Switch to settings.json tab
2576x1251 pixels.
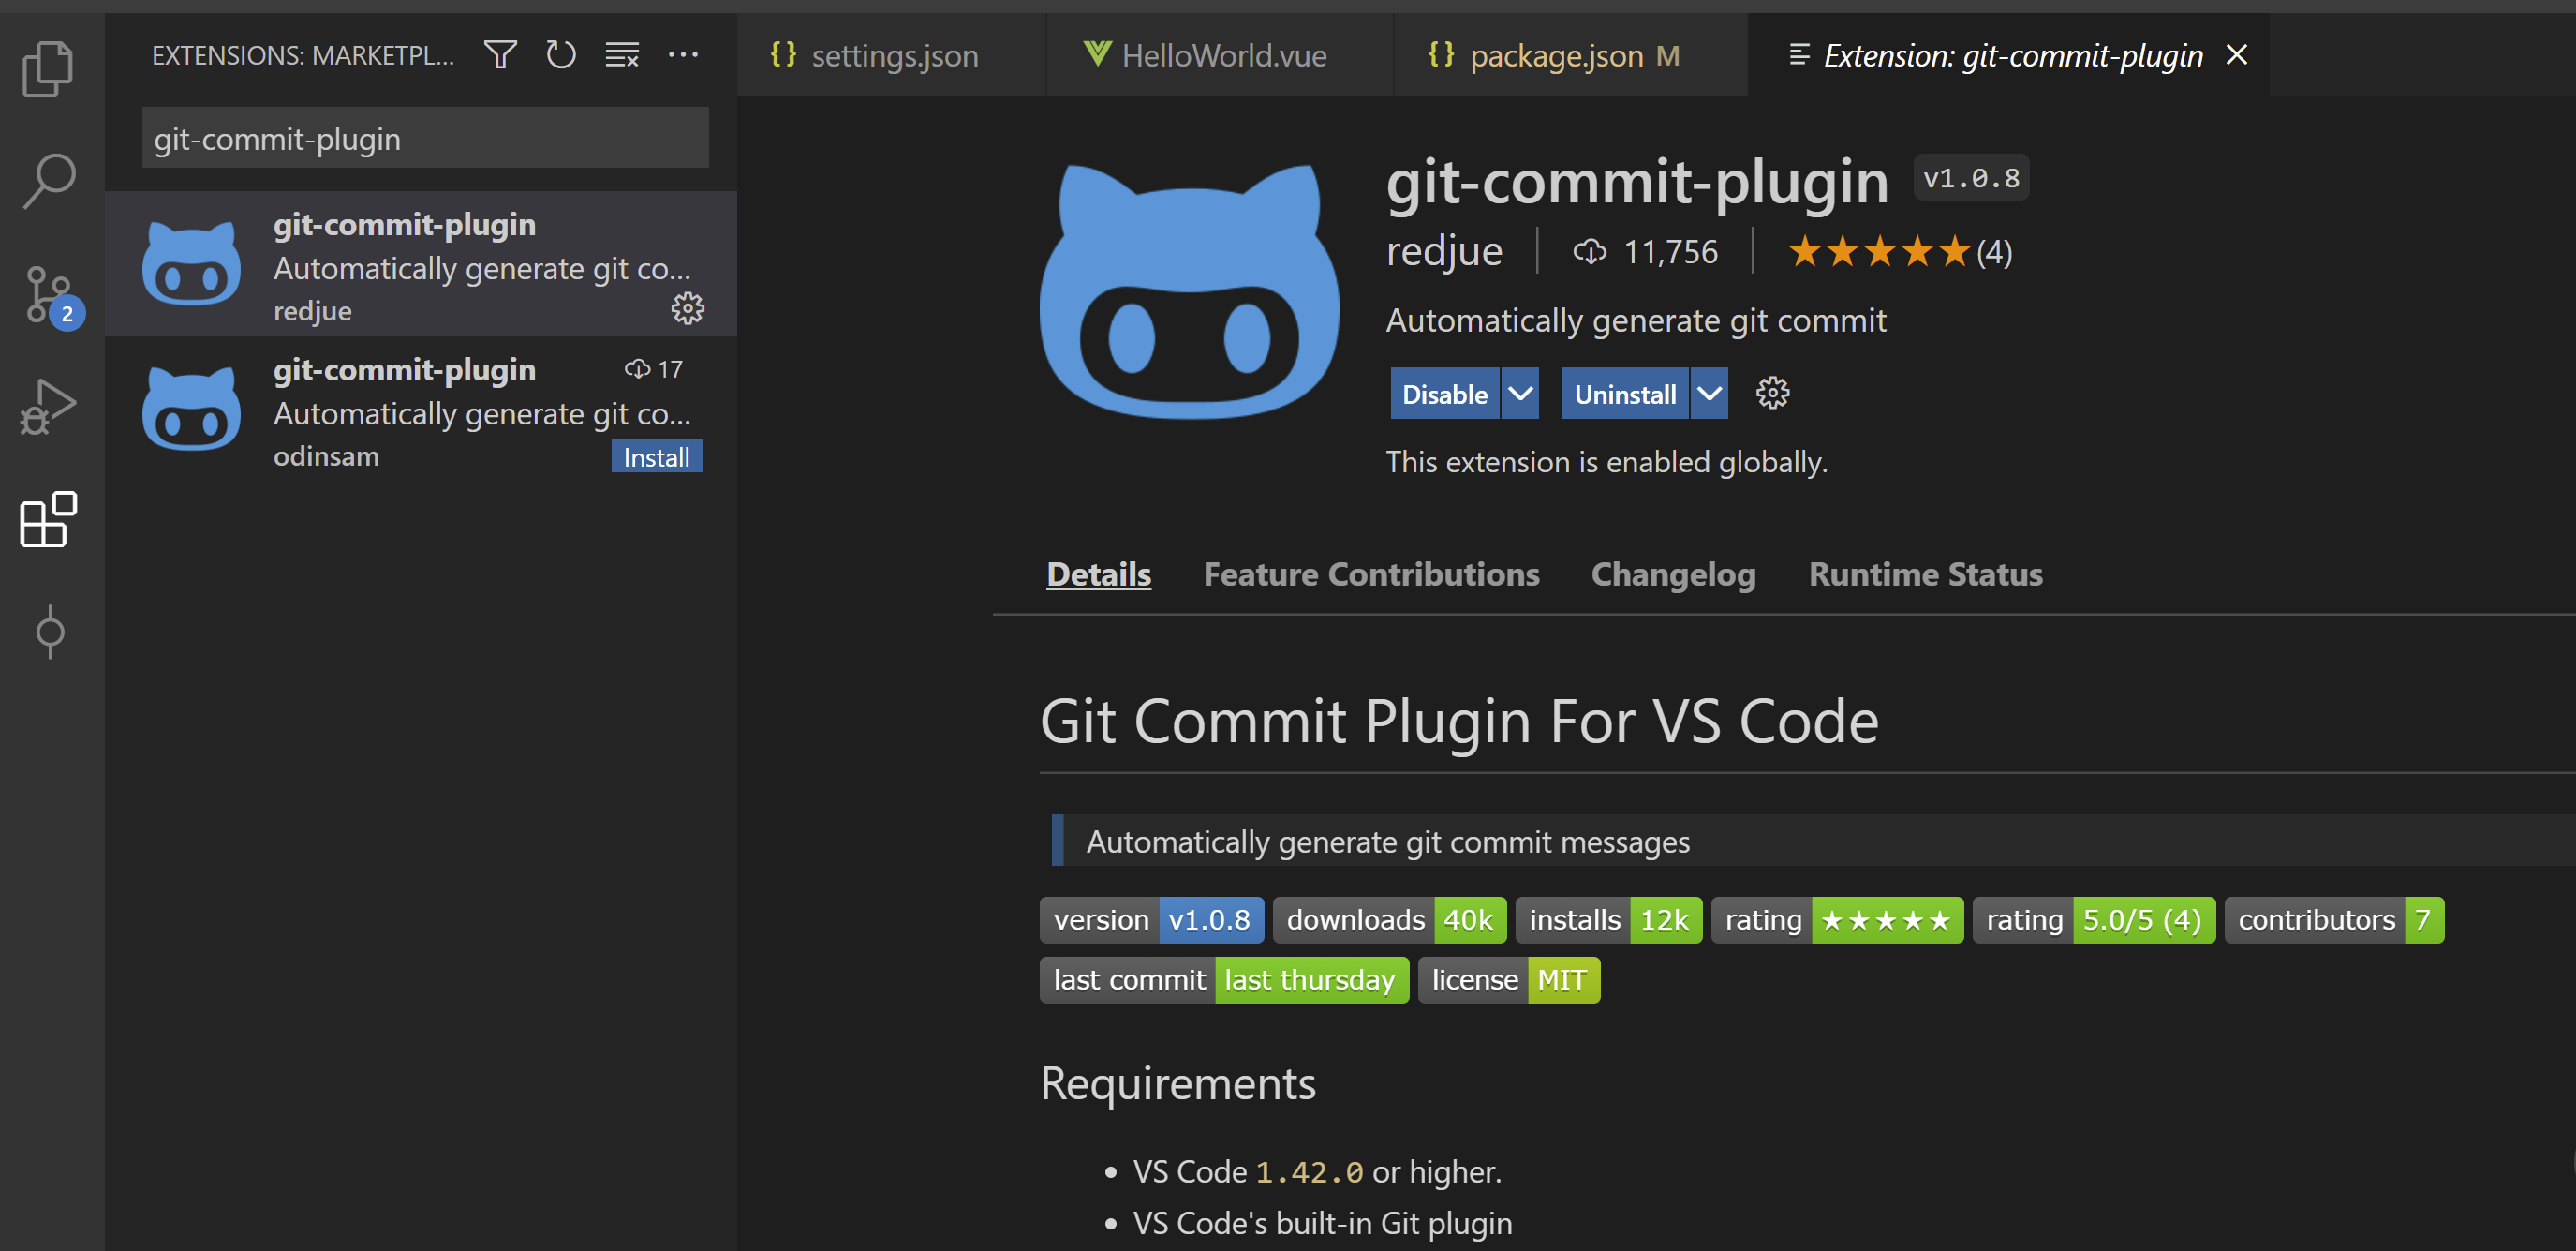point(891,55)
